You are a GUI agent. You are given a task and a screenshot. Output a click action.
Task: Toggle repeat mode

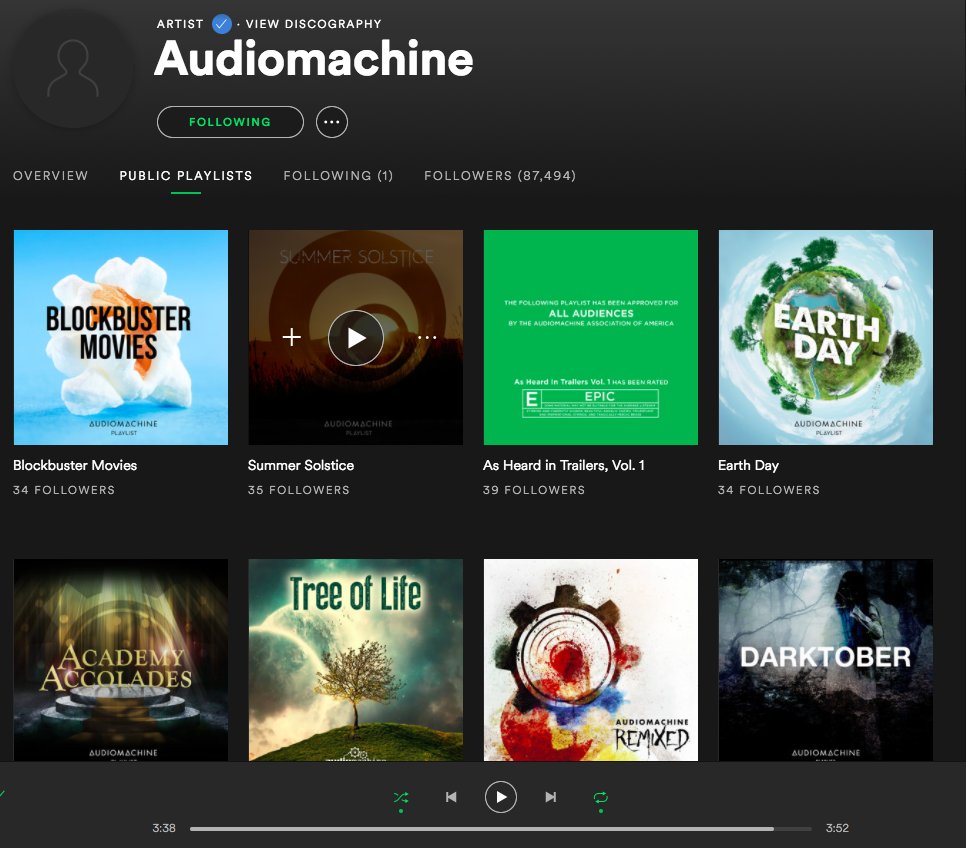pyautogui.click(x=601, y=797)
